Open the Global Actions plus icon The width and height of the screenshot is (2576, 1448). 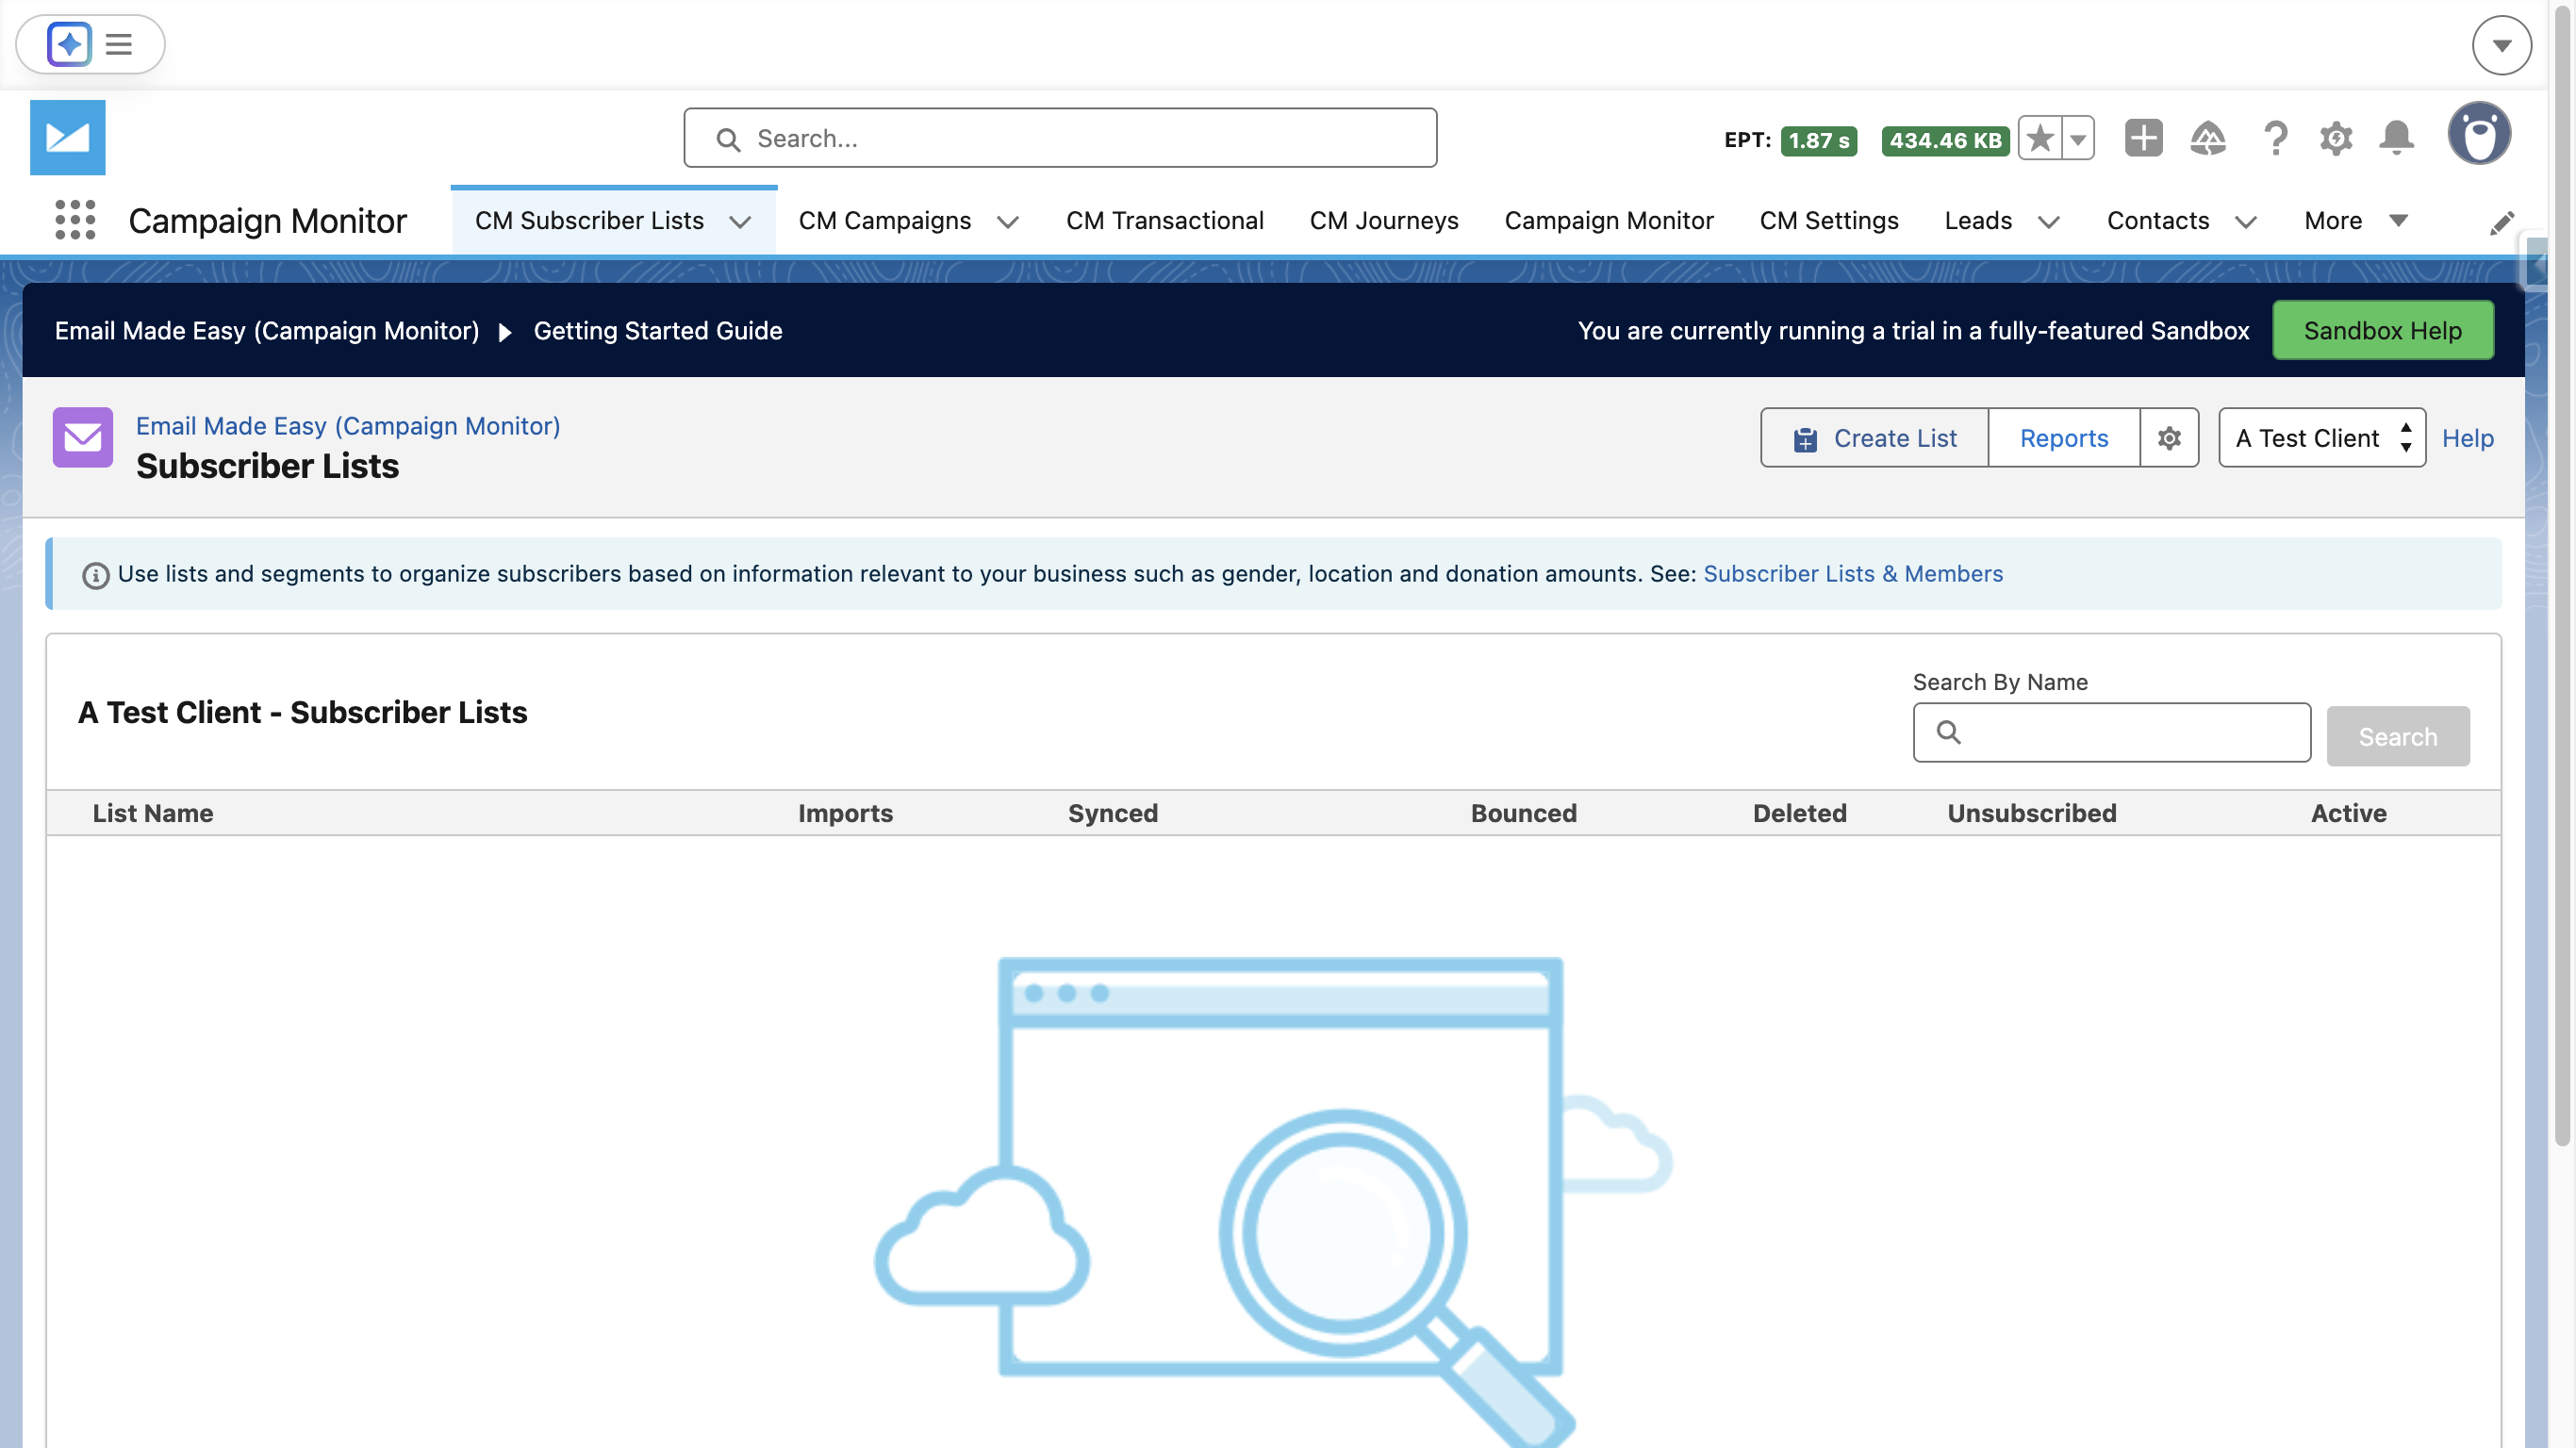2143,138
